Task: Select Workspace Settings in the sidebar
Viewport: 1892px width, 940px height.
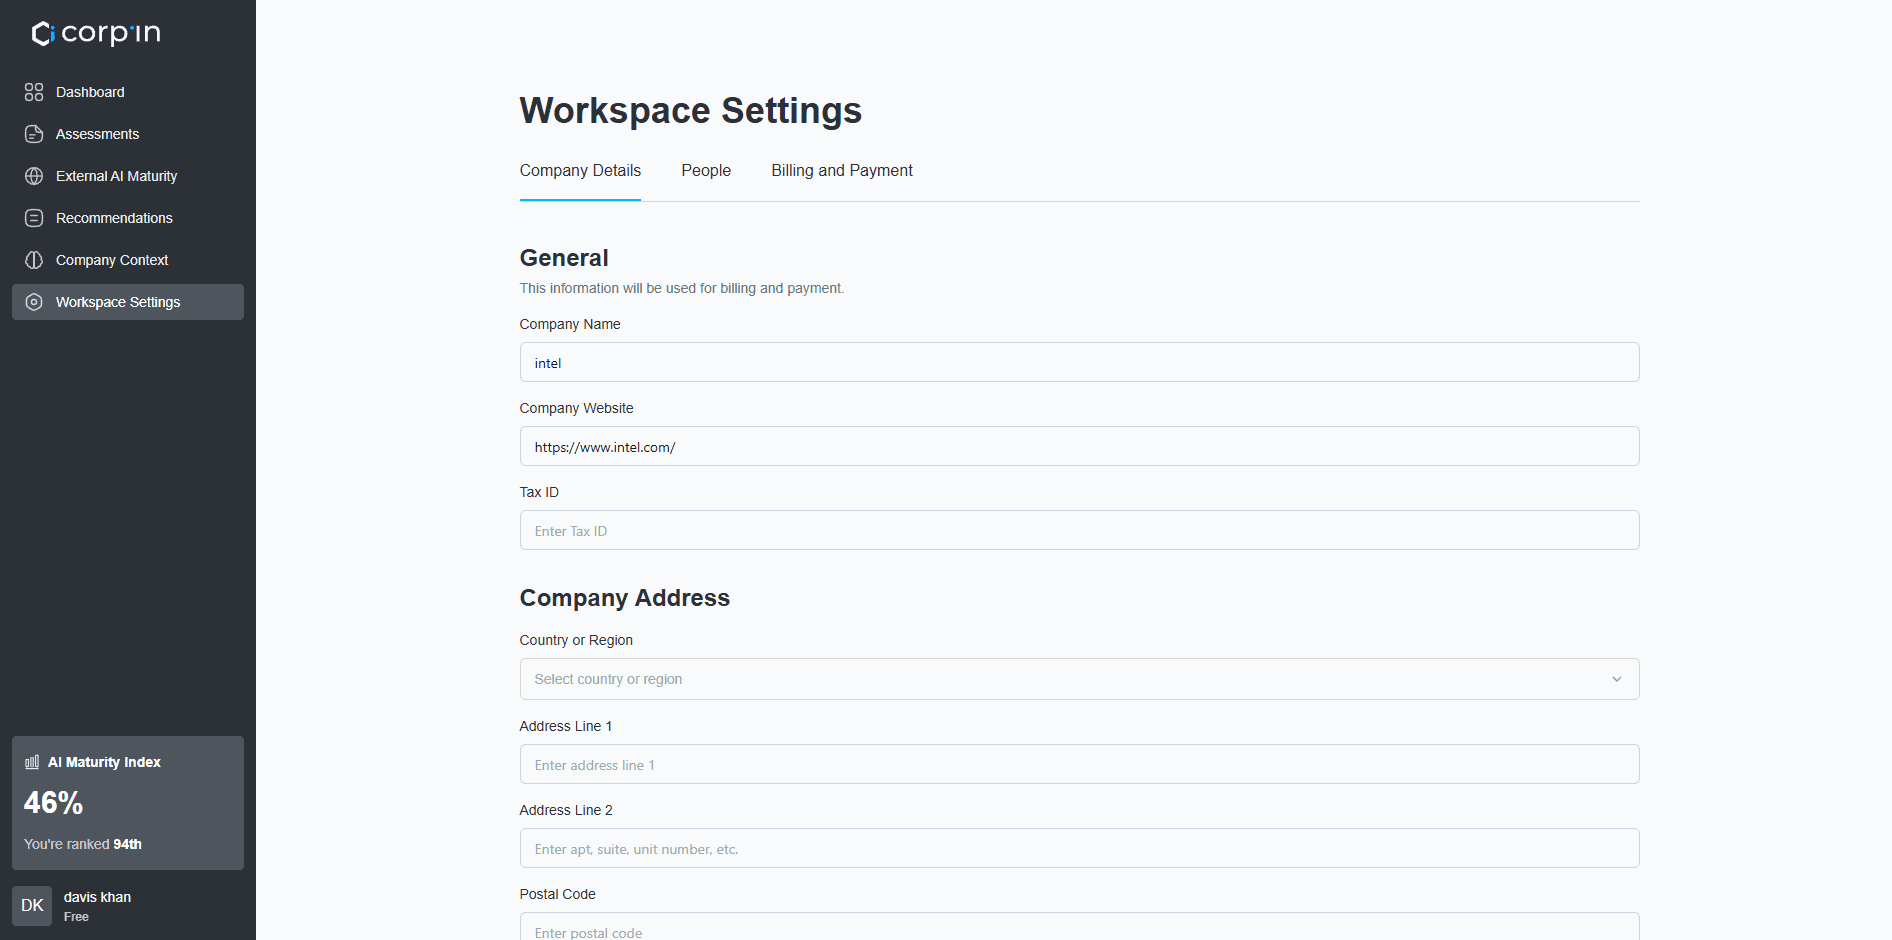Action: (x=128, y=302)
